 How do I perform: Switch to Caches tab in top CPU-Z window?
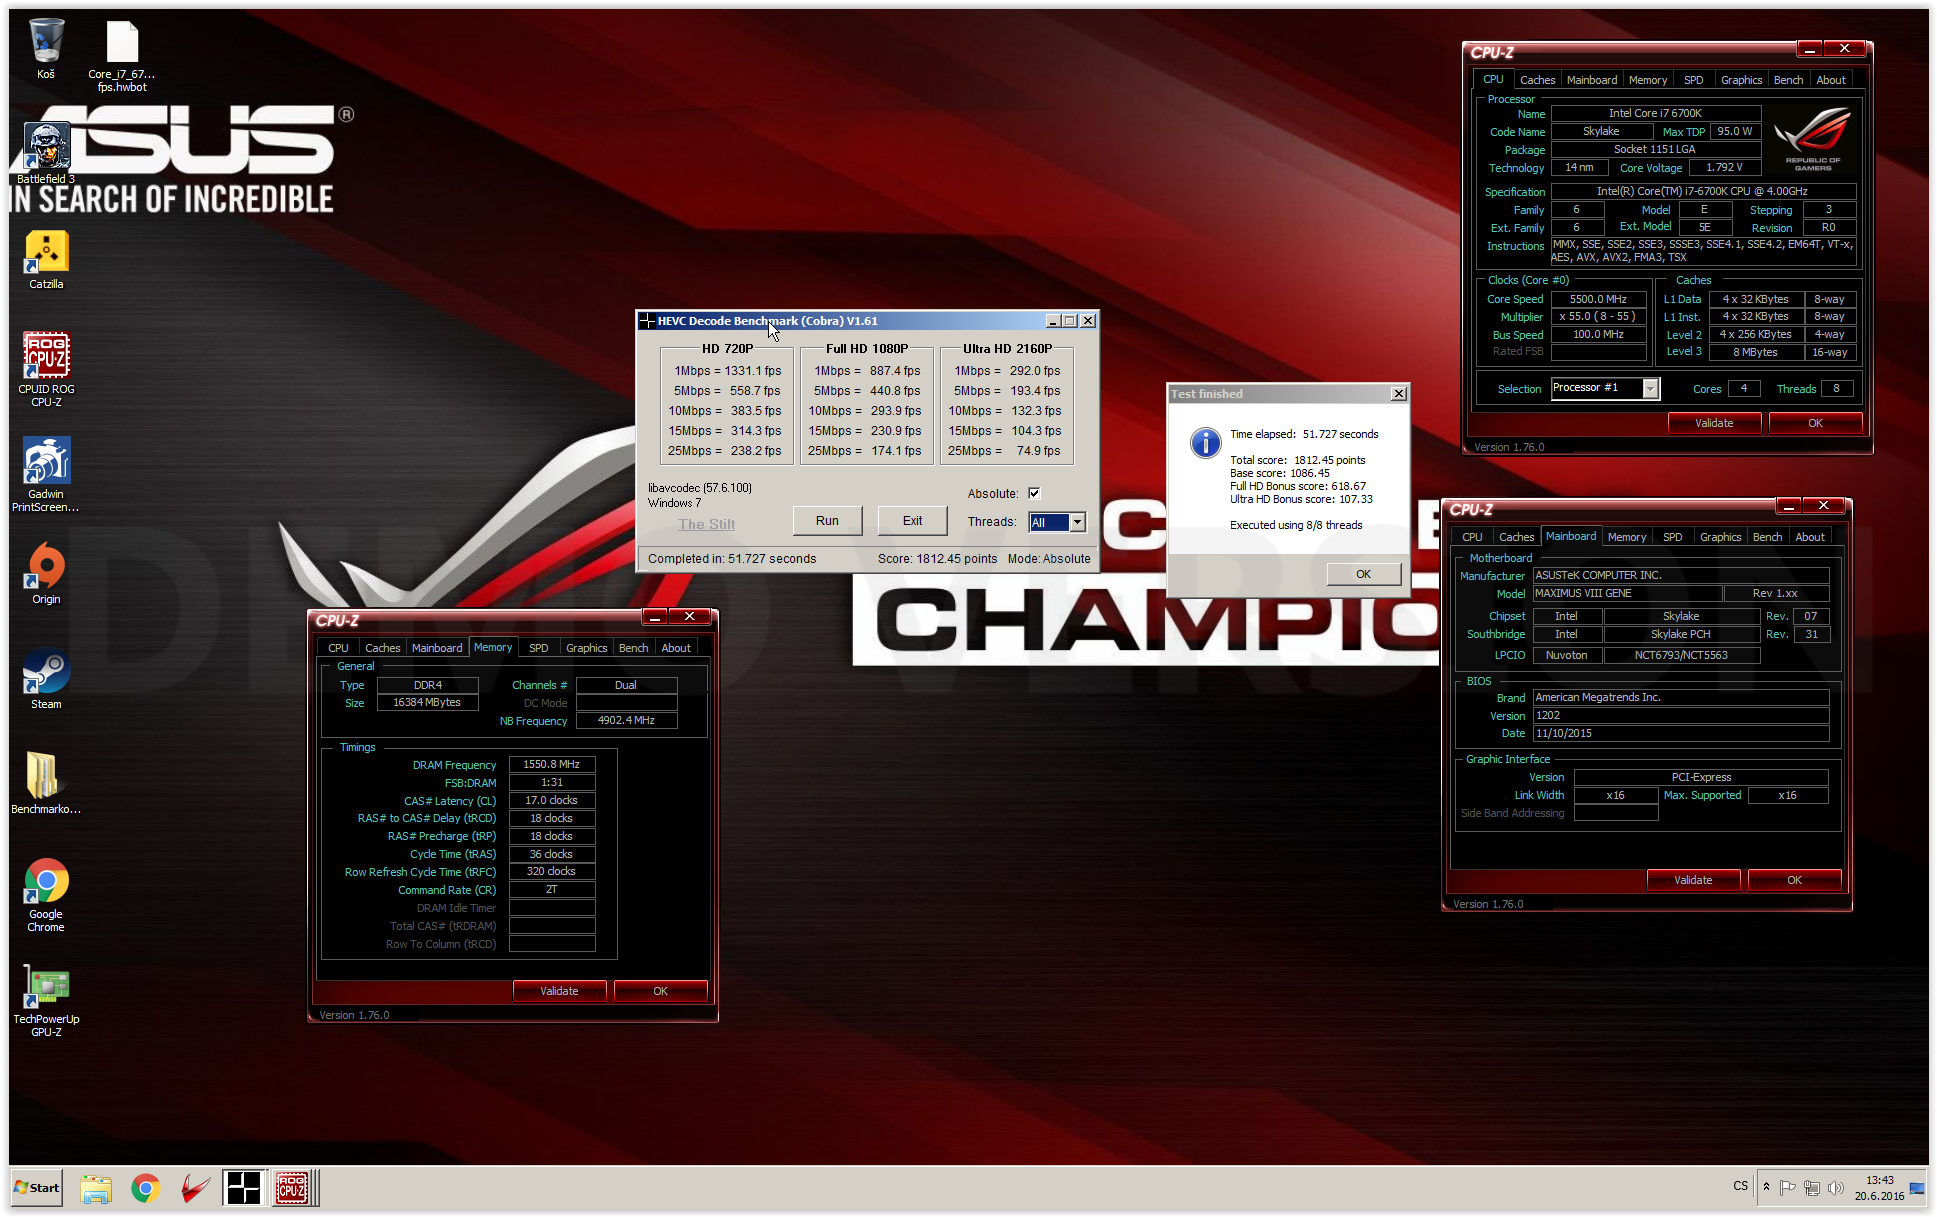1537,80
